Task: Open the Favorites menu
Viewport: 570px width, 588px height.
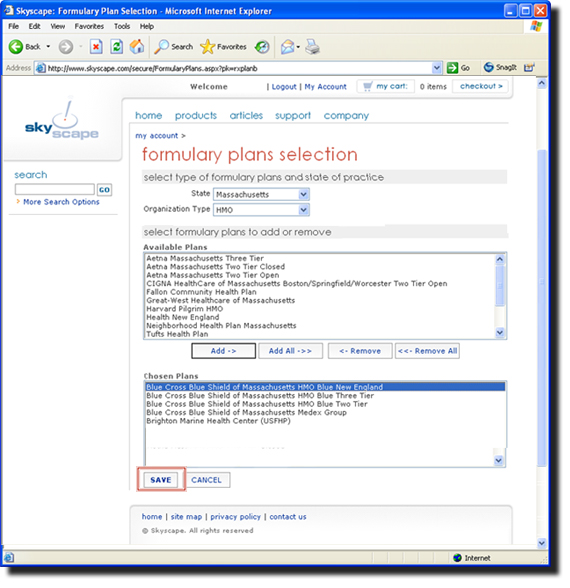Action: click(89, 26)
